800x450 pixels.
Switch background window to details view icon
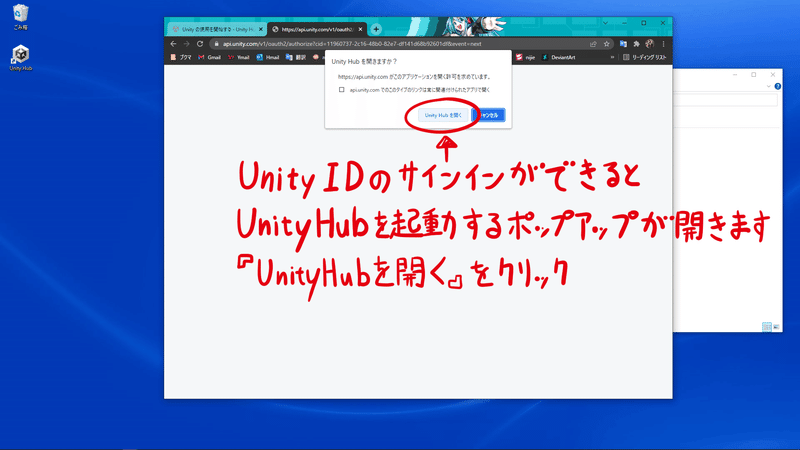[766, 327]
